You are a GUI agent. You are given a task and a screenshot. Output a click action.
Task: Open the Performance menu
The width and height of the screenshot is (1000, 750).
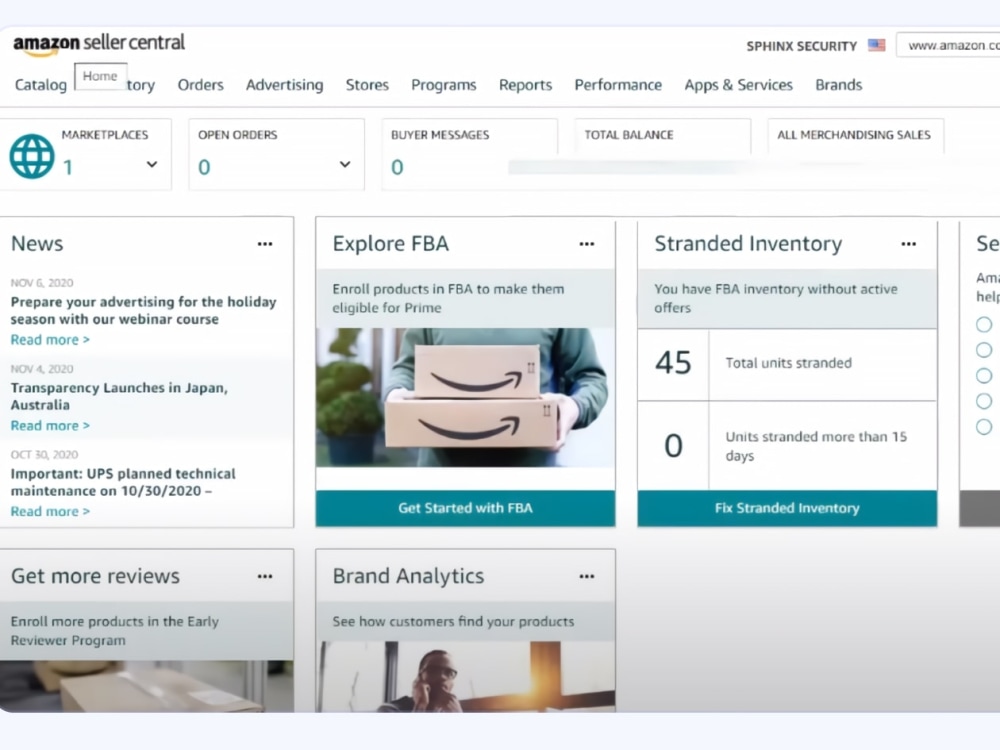coord(618,85)
